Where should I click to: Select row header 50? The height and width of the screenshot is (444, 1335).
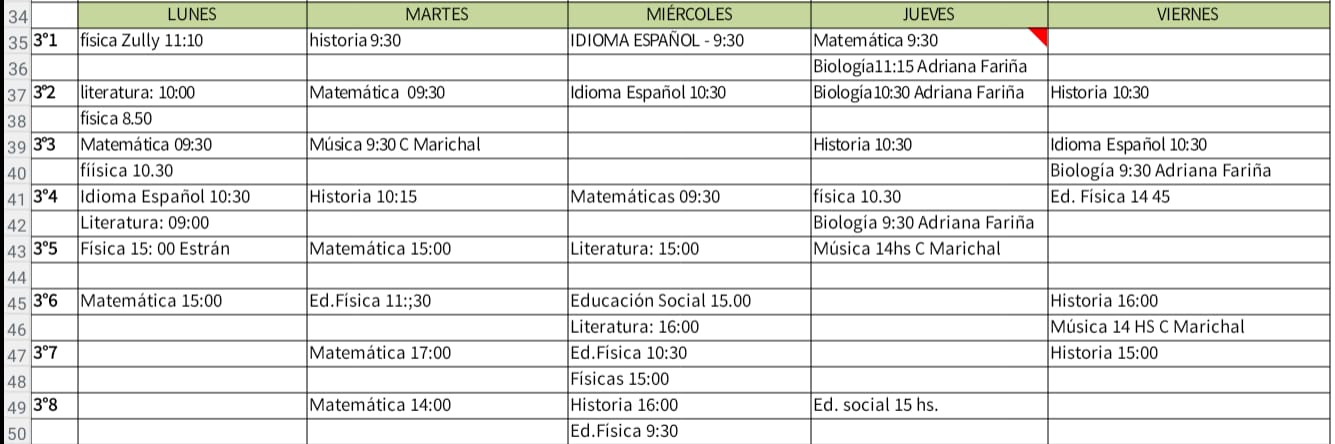pyautogui.click(x=15, y=432)
